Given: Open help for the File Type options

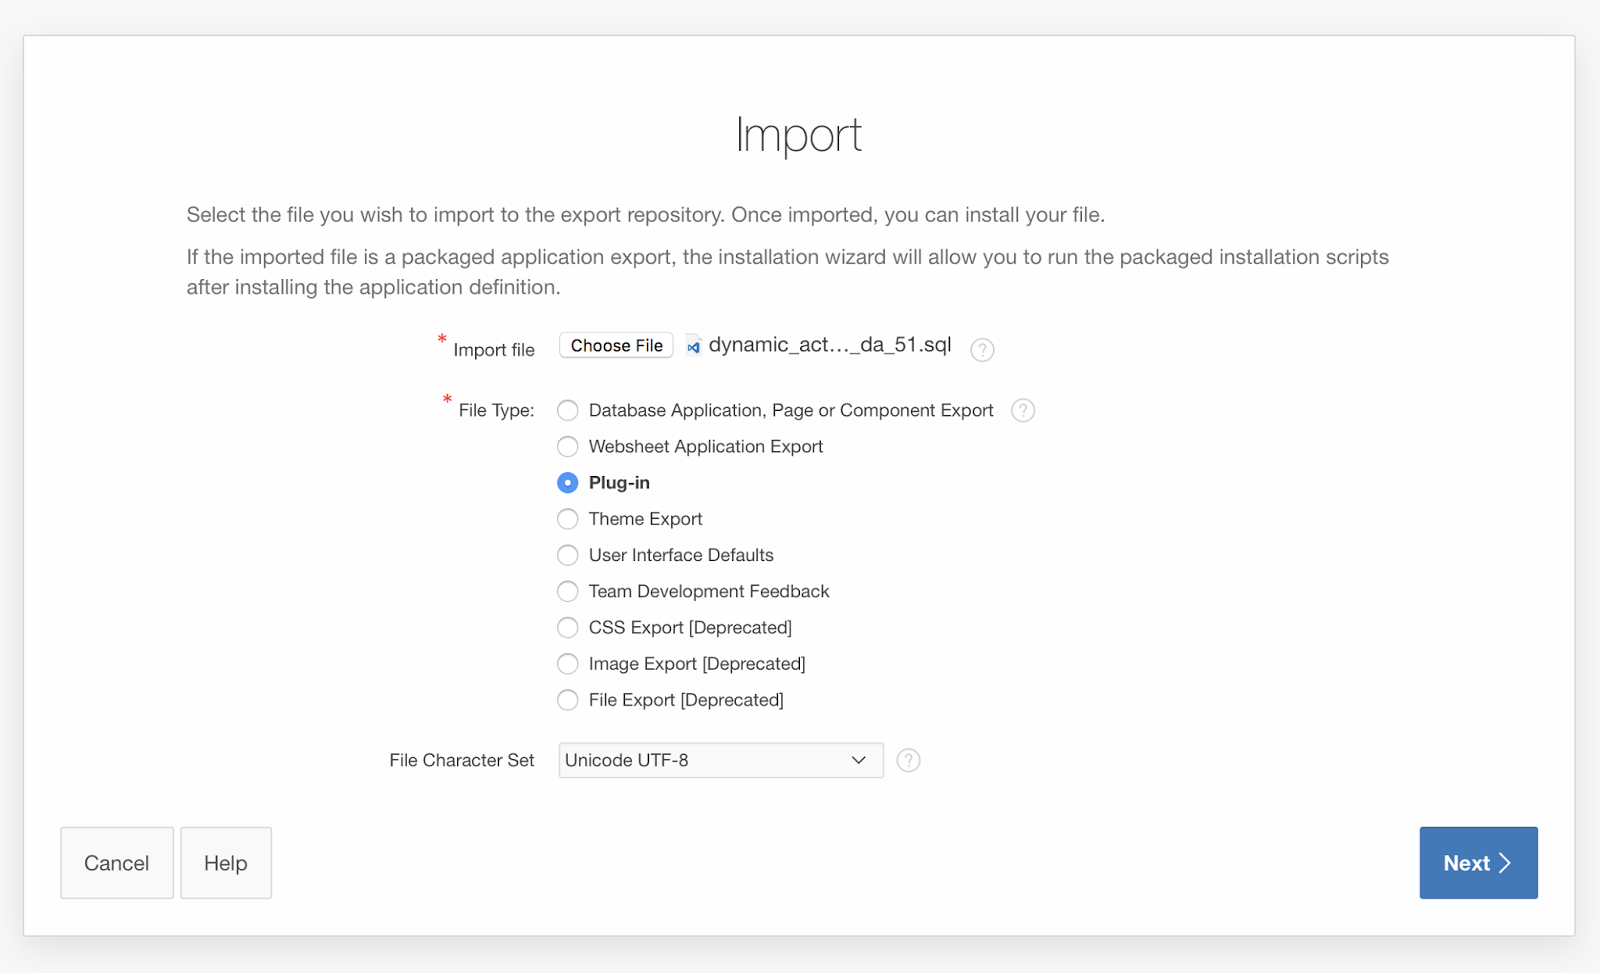Looking at the screenshot, I should pos(1022,410).
